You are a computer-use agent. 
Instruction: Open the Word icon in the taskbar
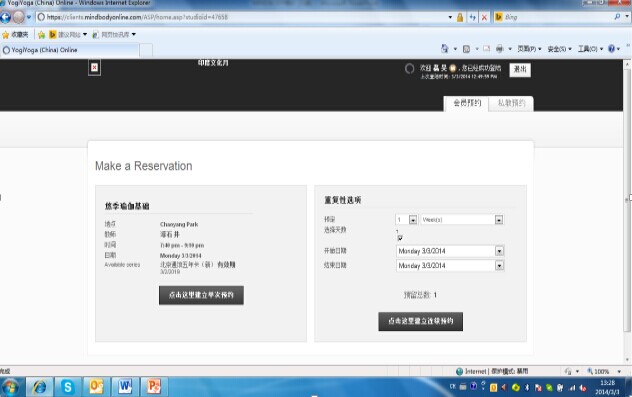125,387
